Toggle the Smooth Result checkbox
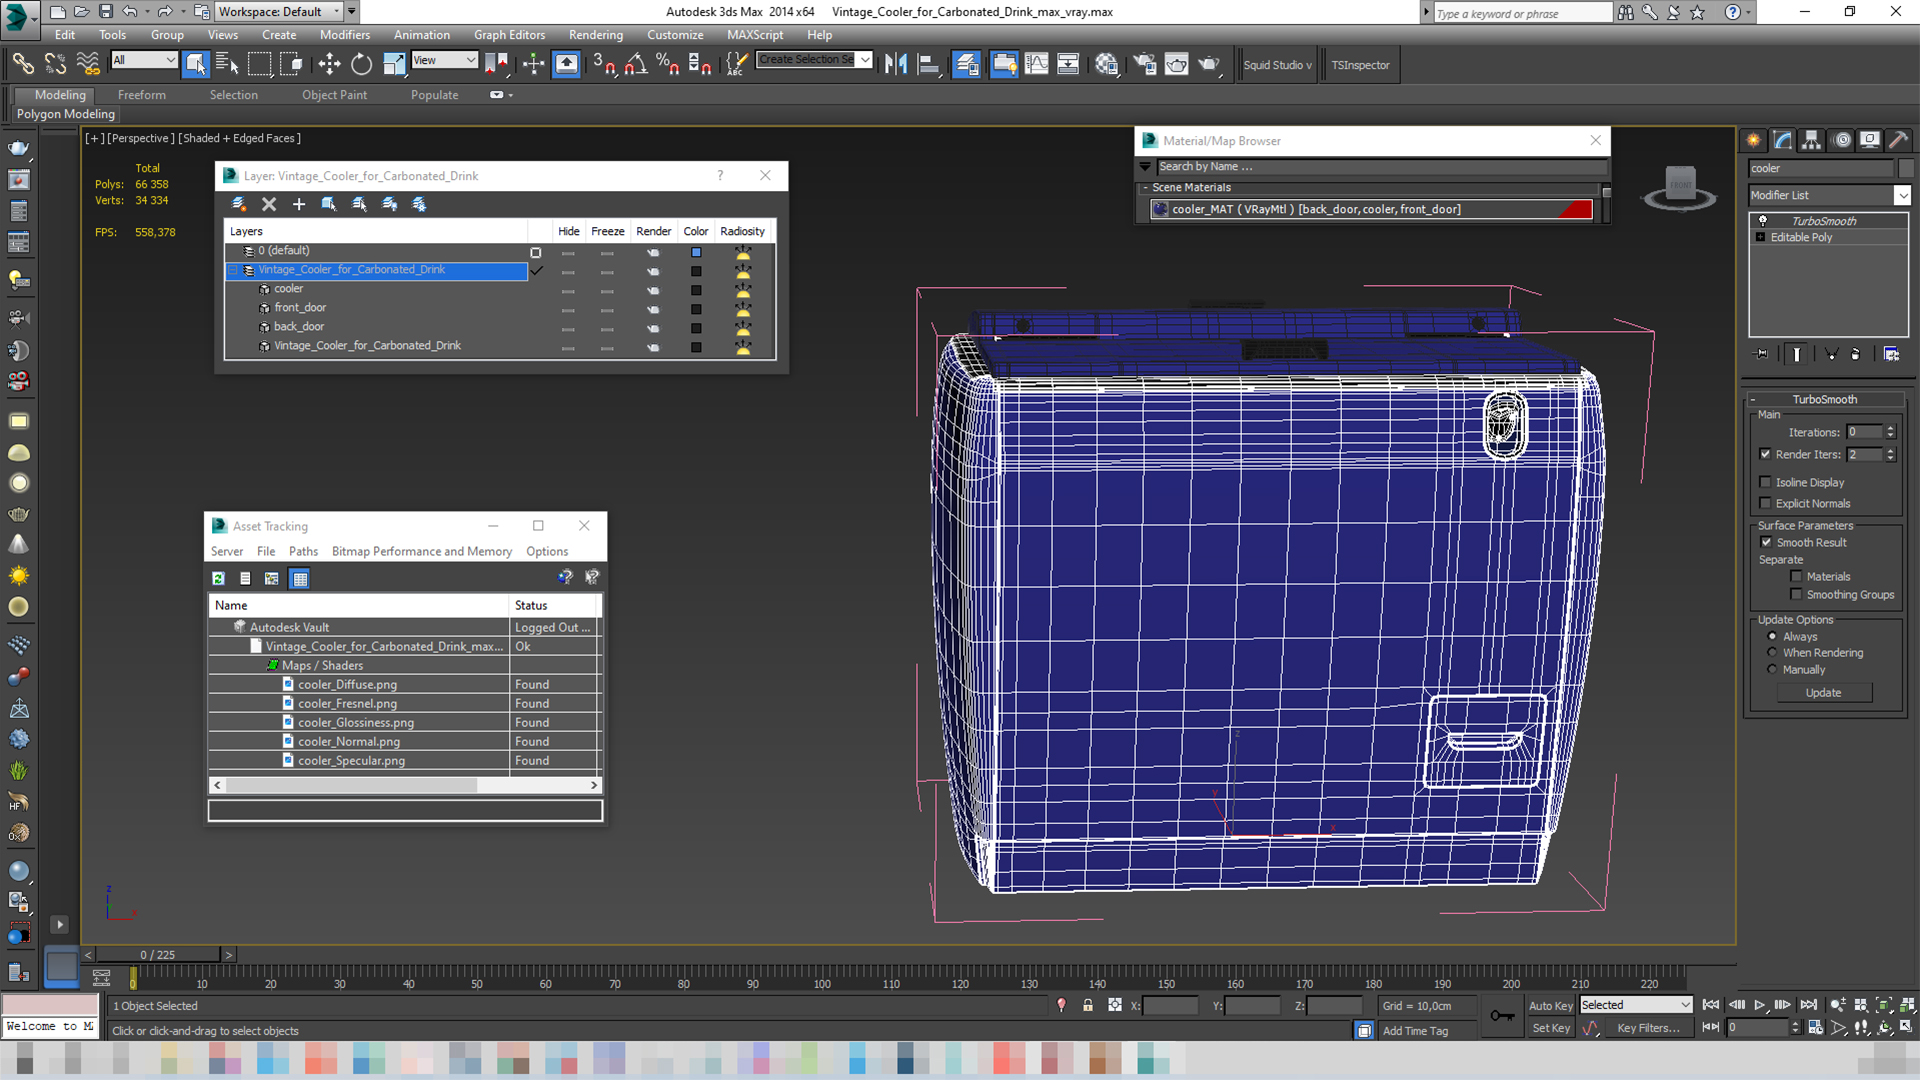1920x1080 pixels. [1766, 542]
